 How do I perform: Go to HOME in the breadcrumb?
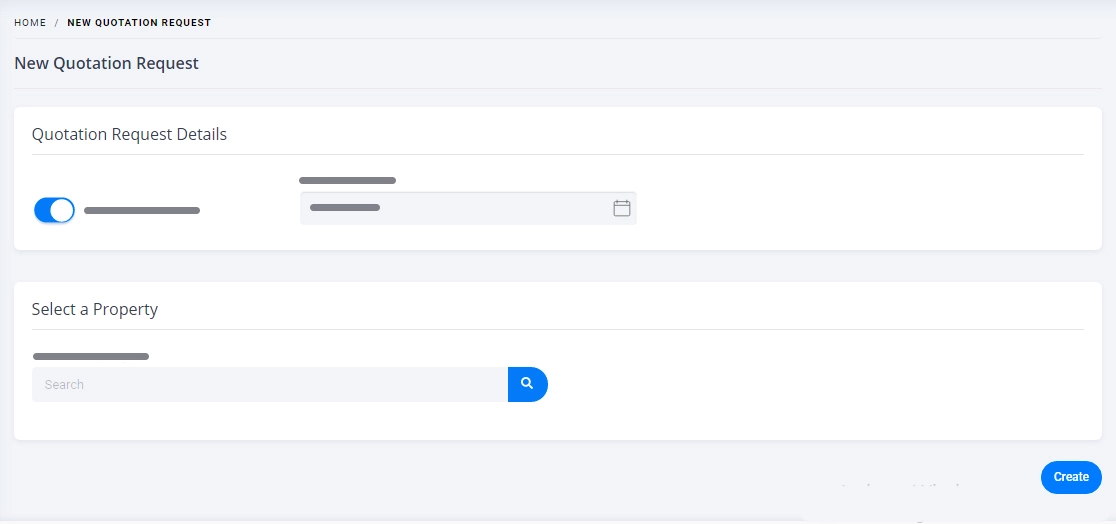30,23
